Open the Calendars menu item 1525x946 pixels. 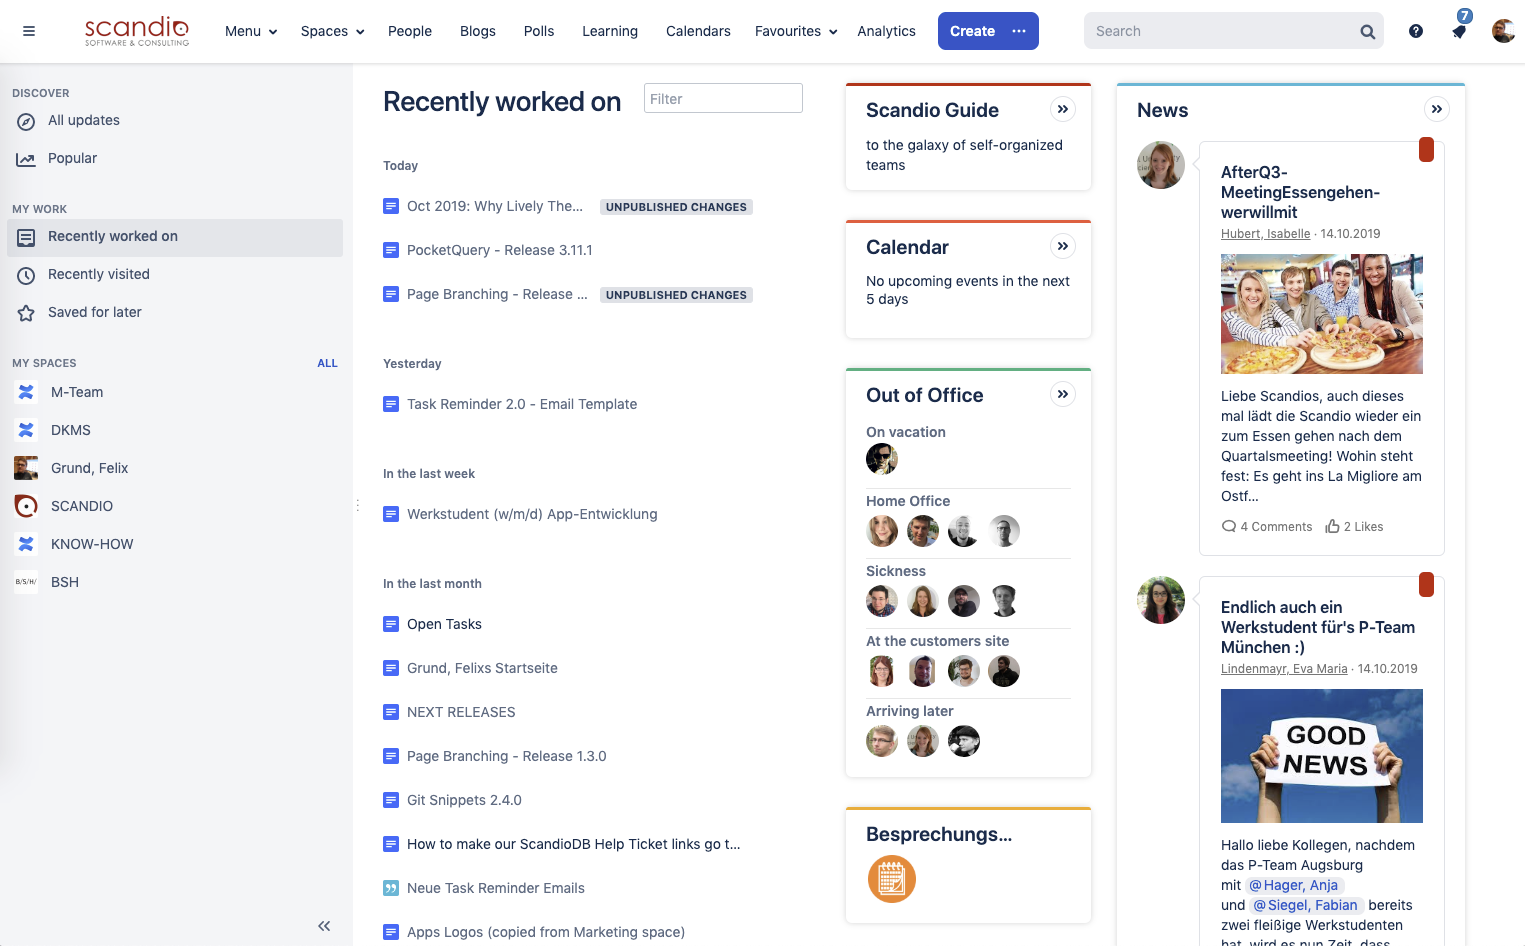click(x=698, y=31)
